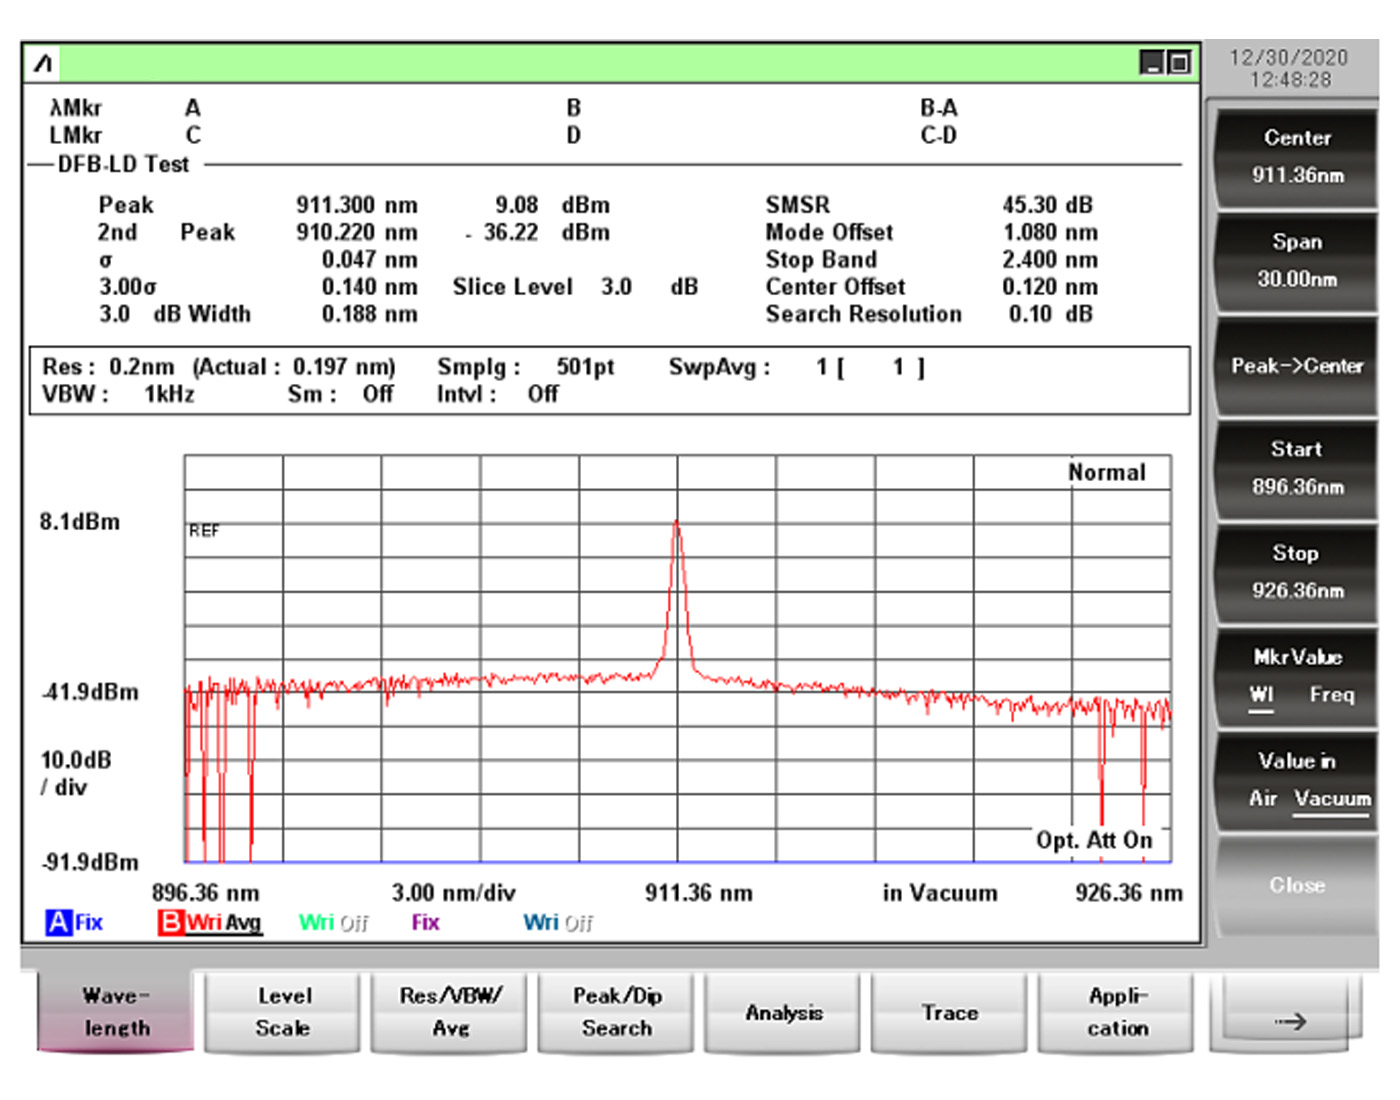This screenshot has height=1100, width=1400.
Task: Toggle MkrValue between Wl and Freq
Action: [1296, 677]
